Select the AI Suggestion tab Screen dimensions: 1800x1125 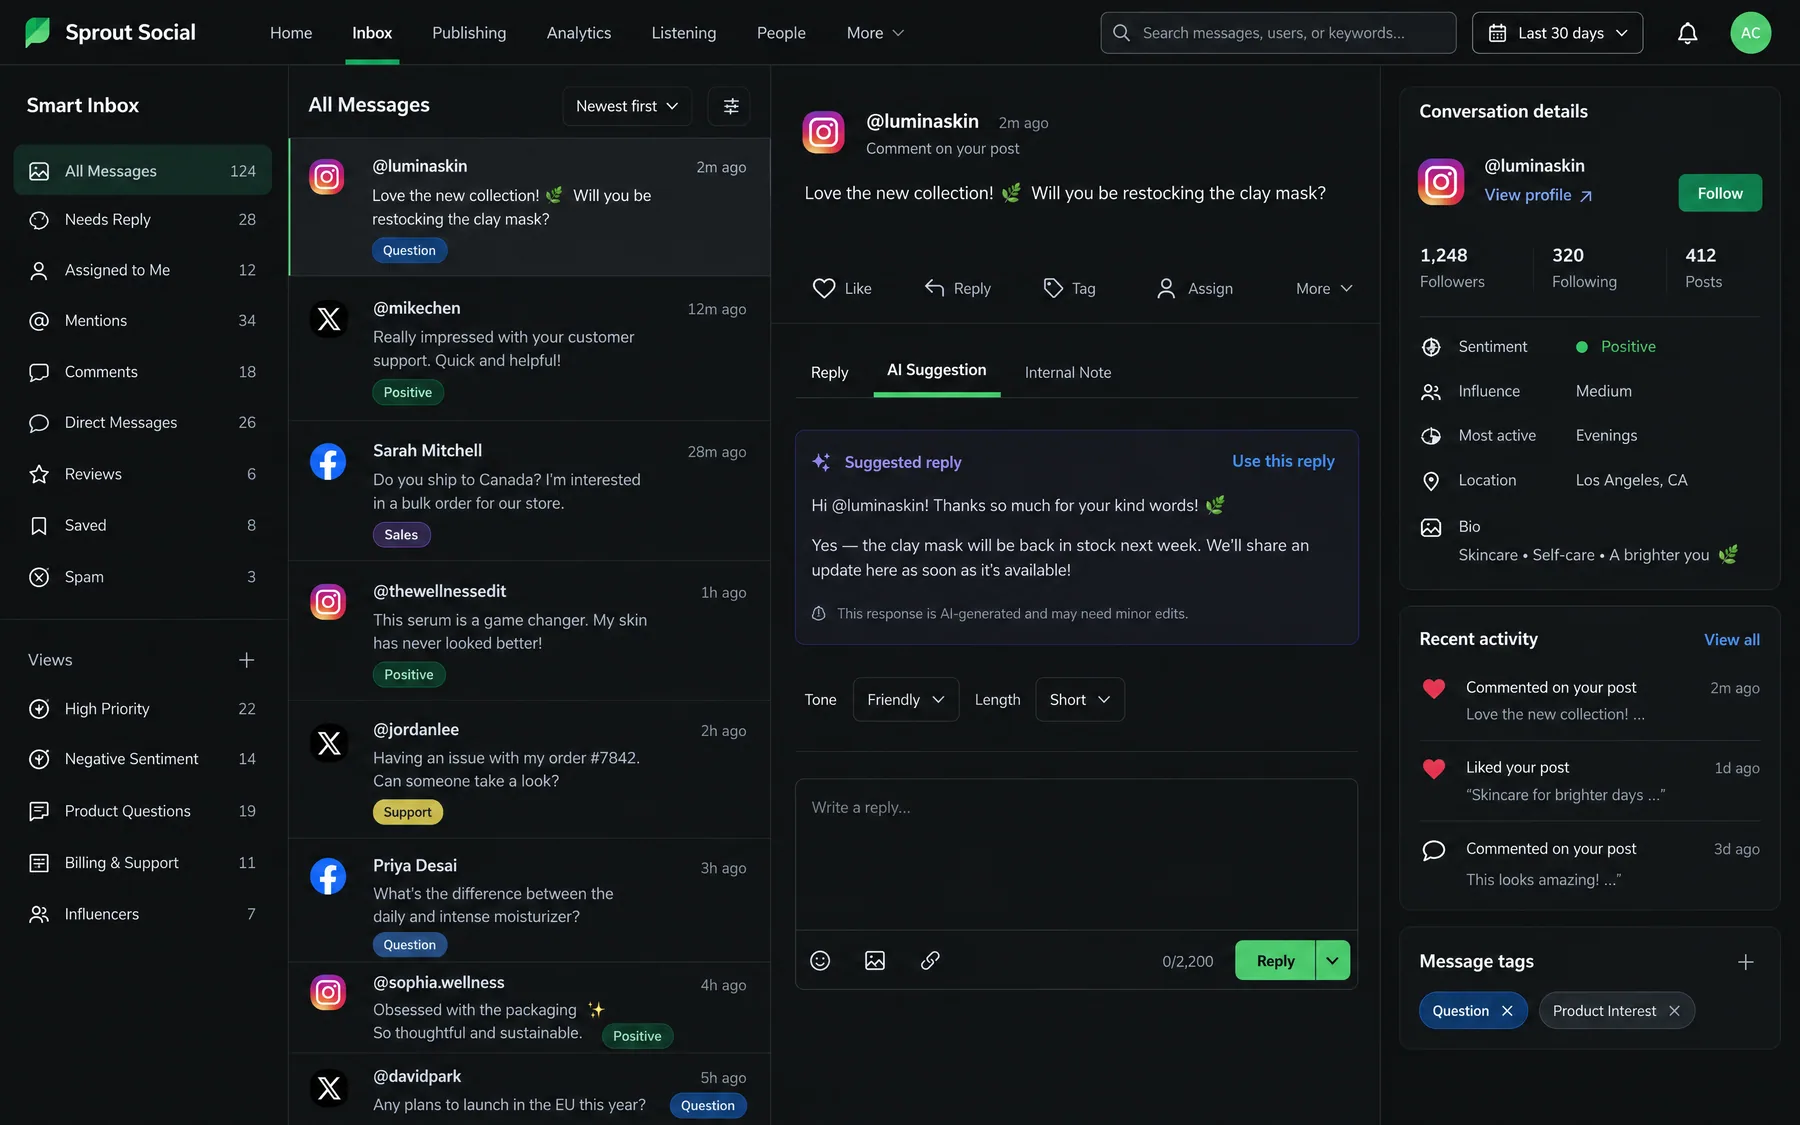pos(936,370)
